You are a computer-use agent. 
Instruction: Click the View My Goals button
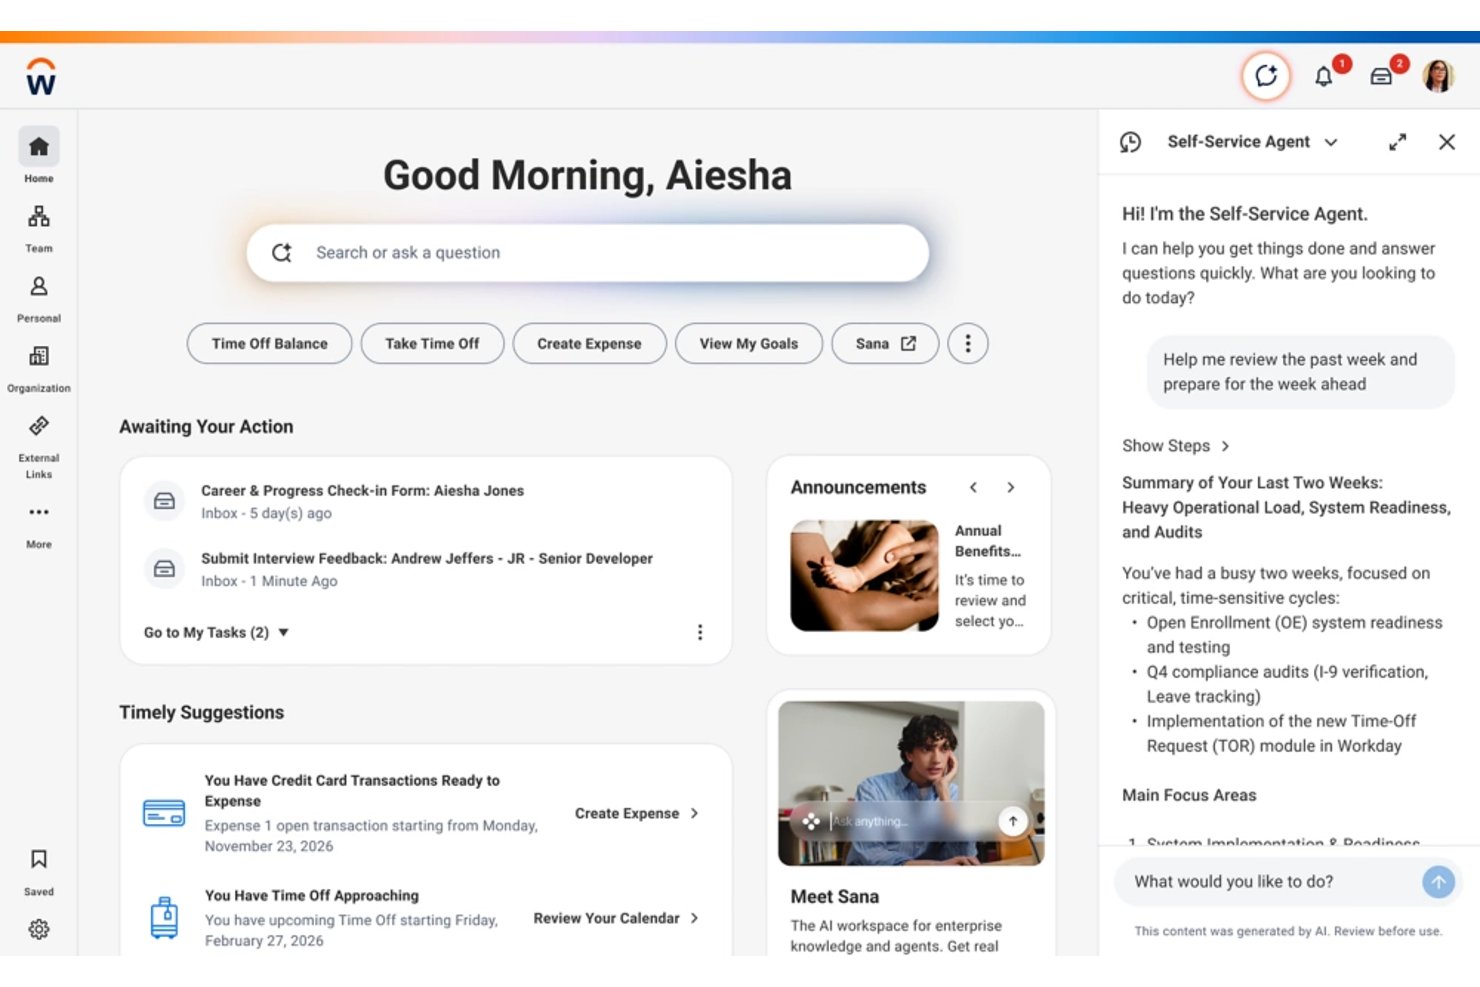click(749, 344)
